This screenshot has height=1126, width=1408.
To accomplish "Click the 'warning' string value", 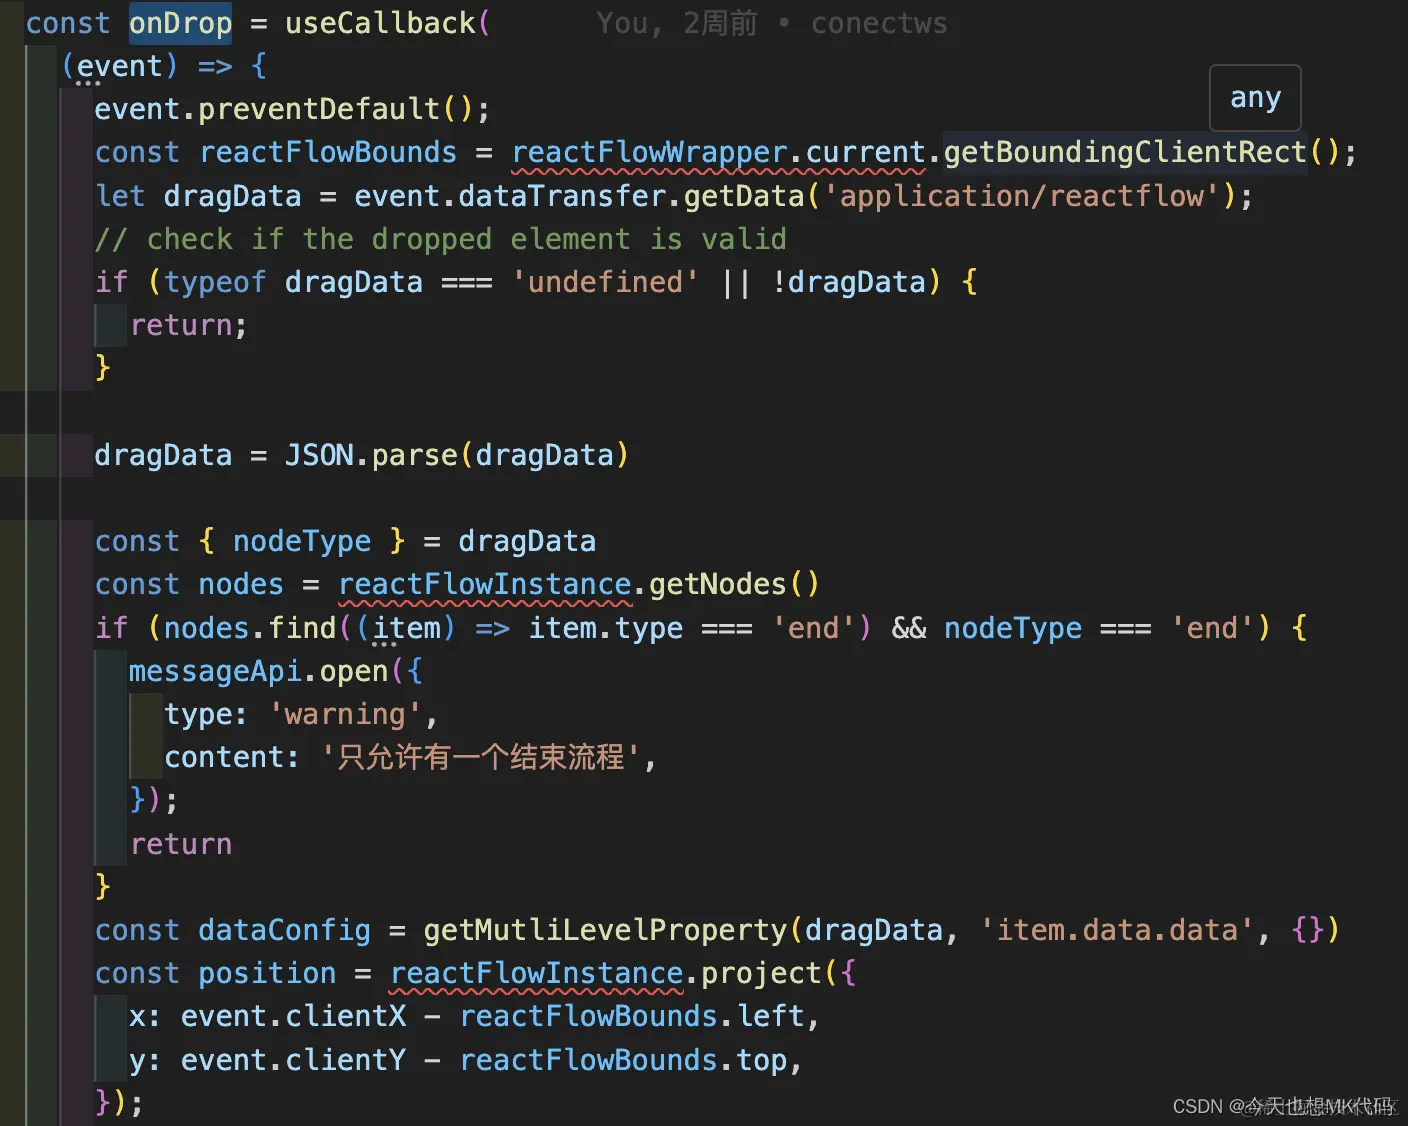I will (x=346, y=714).
